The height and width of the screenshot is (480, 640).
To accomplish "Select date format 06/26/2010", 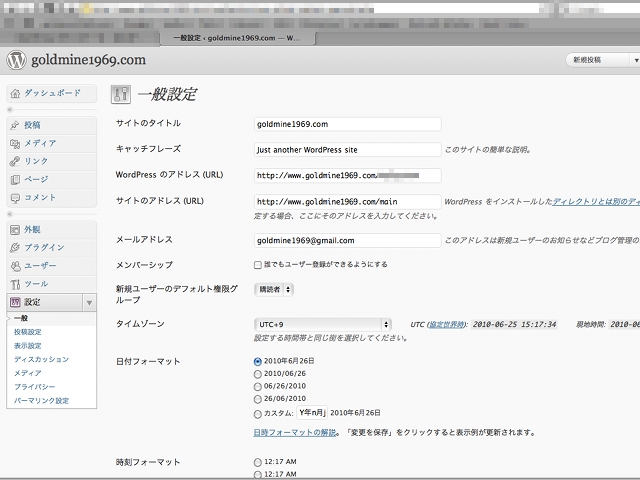I will (x=258, y=387).
